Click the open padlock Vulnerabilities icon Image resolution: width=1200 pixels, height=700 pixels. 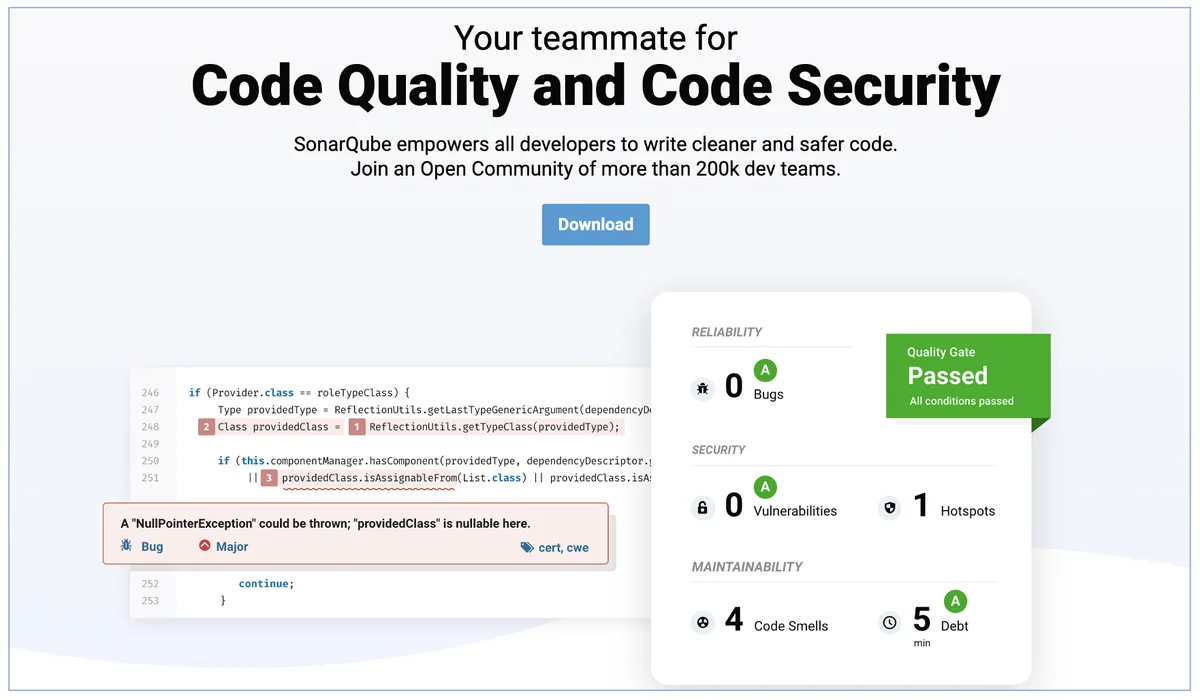tap(702, 508)
